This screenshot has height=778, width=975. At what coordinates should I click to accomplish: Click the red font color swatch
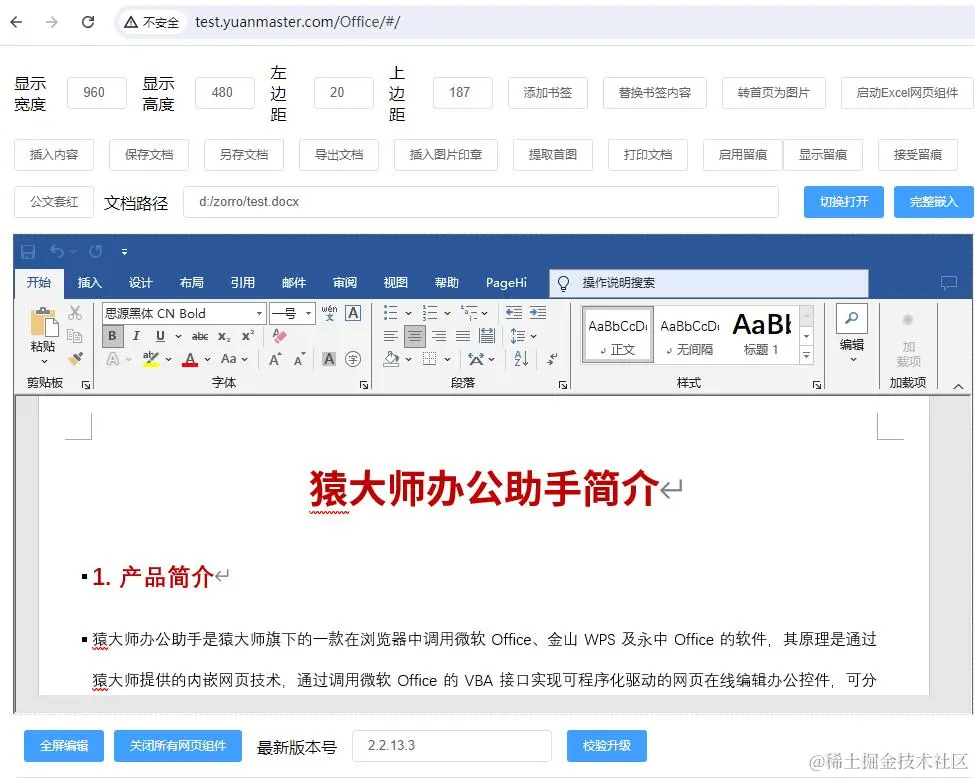[x=190, y=360]
